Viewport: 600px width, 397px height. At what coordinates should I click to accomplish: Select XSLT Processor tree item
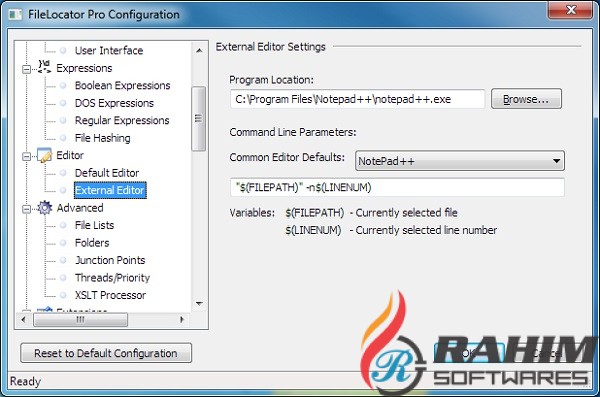click(x=110, y=295)
